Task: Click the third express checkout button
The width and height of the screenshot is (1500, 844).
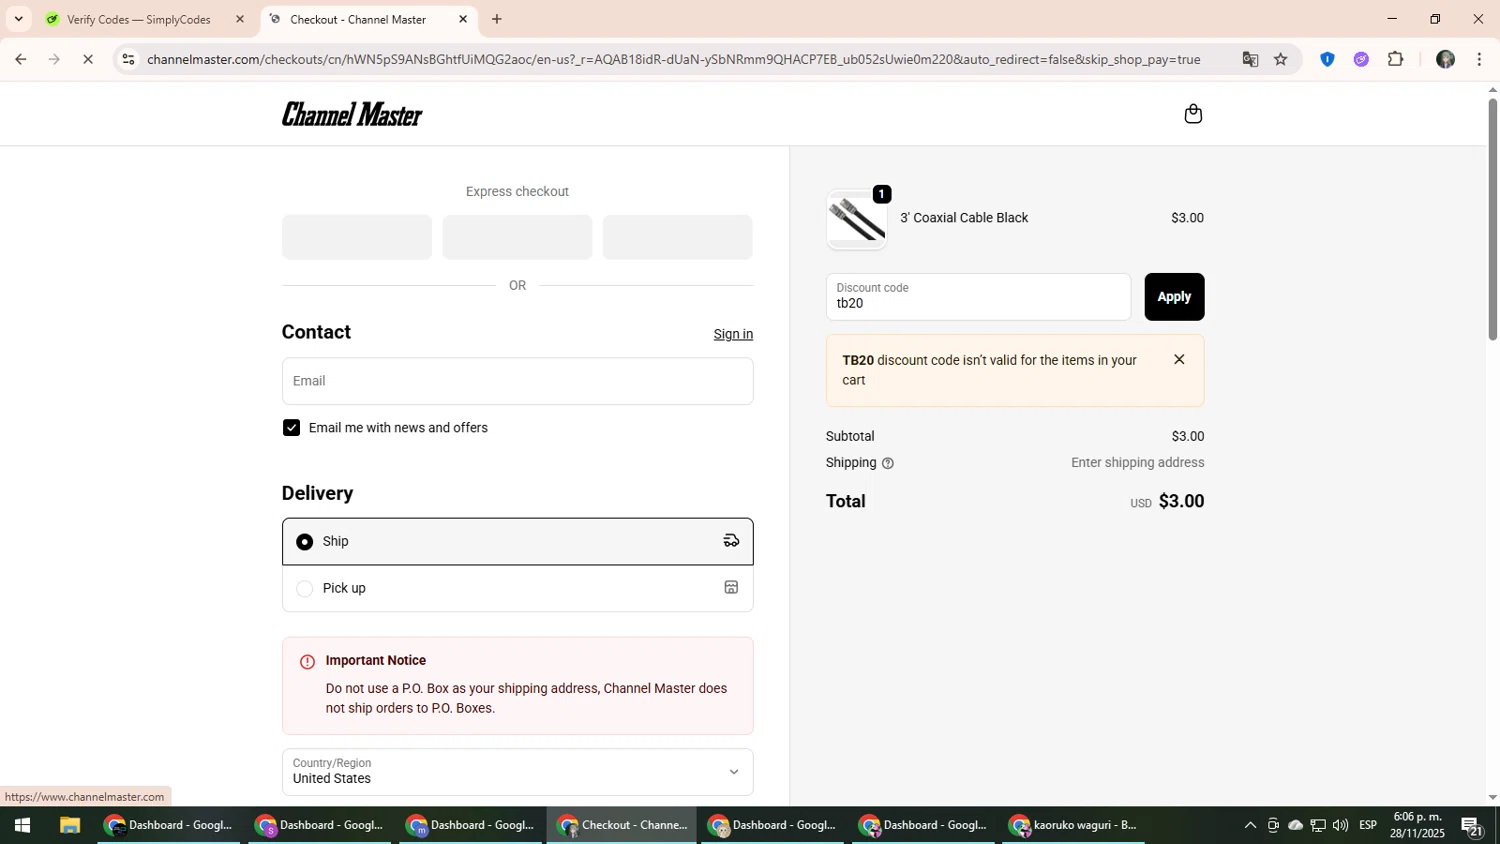Action: (x=677, y=237)
